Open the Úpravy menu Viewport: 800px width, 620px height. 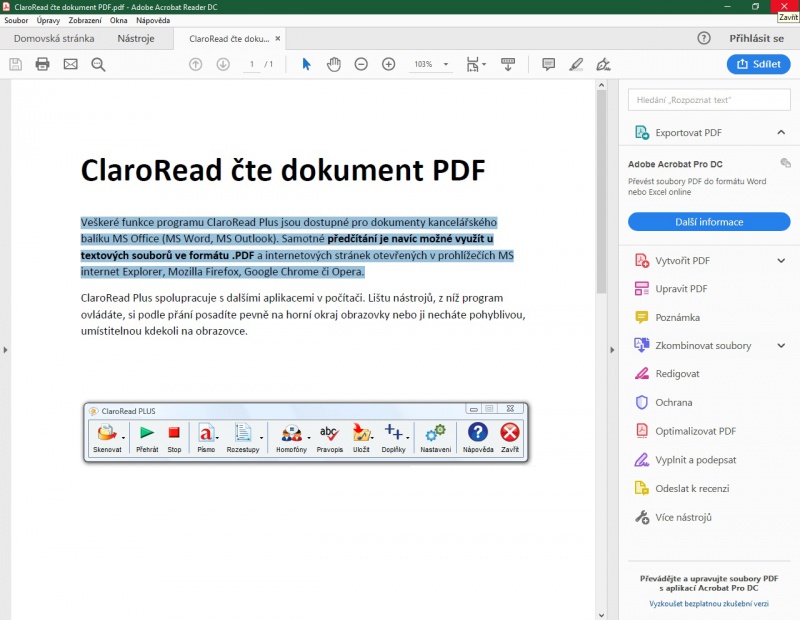pyautogui.click(x=48, y=20)
